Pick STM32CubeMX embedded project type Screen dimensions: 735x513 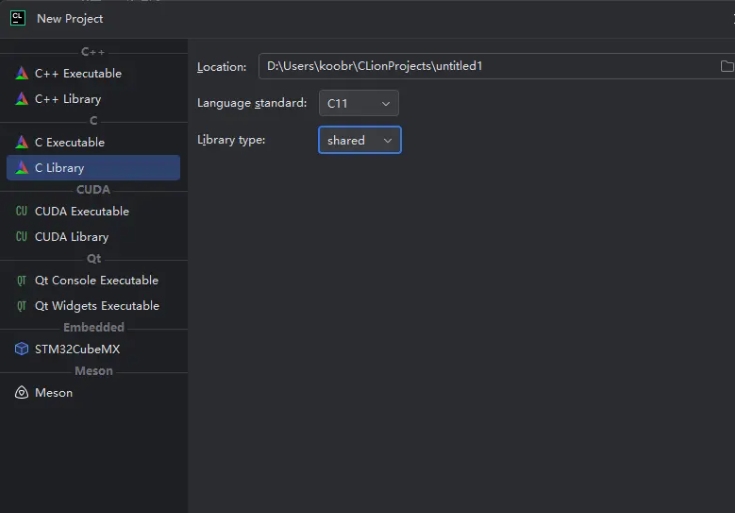pyautogui.click(x=77, y=349)
